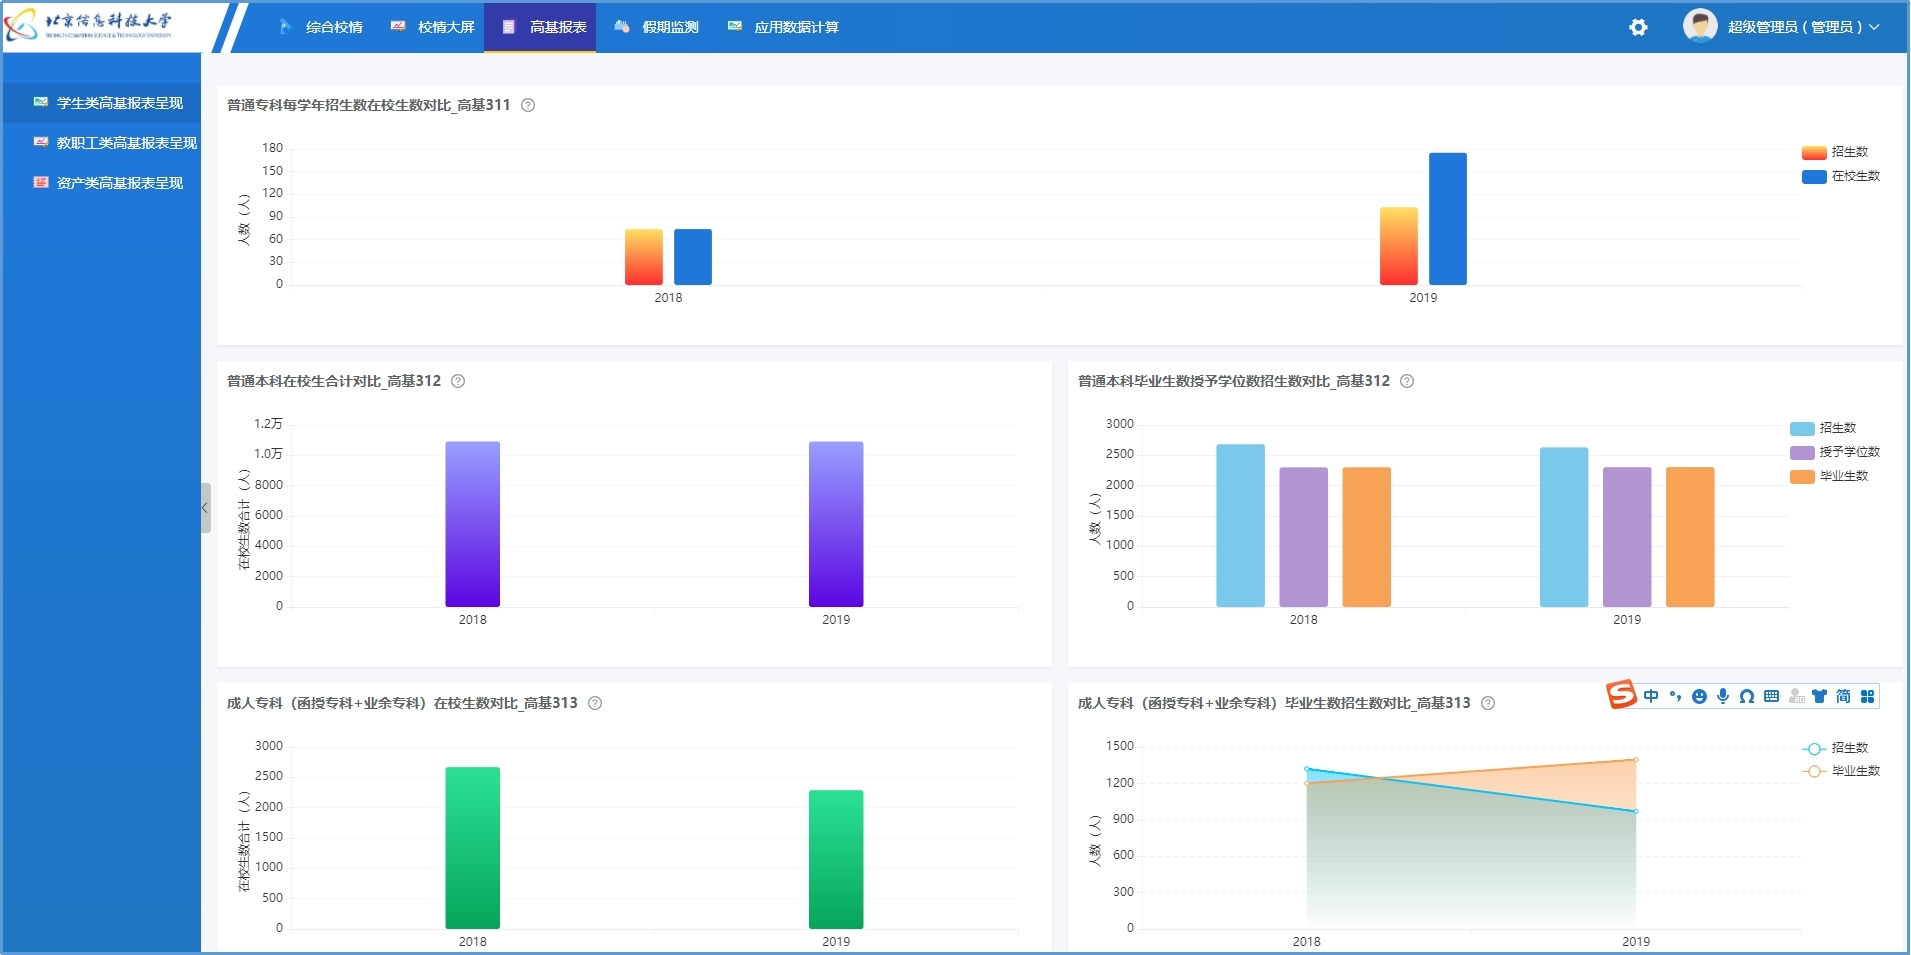
Task: Collapse the sidebar with the arrow handle
Action: [205, 508]
